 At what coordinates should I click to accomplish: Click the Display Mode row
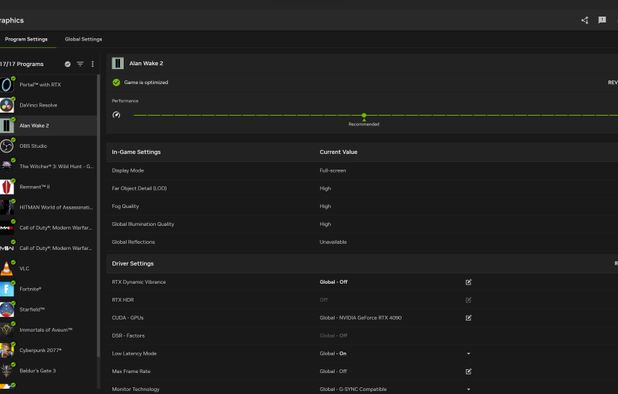tap(363, 171)
